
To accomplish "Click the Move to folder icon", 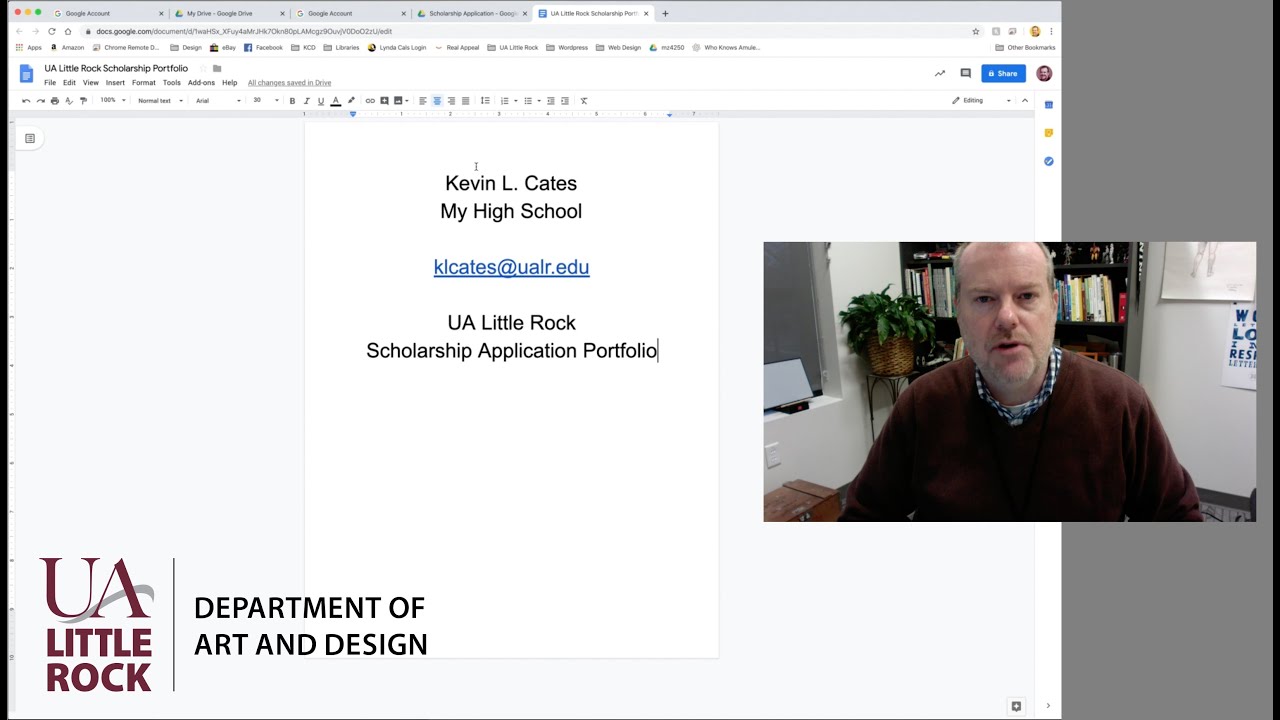I will [x=217, y=69].
